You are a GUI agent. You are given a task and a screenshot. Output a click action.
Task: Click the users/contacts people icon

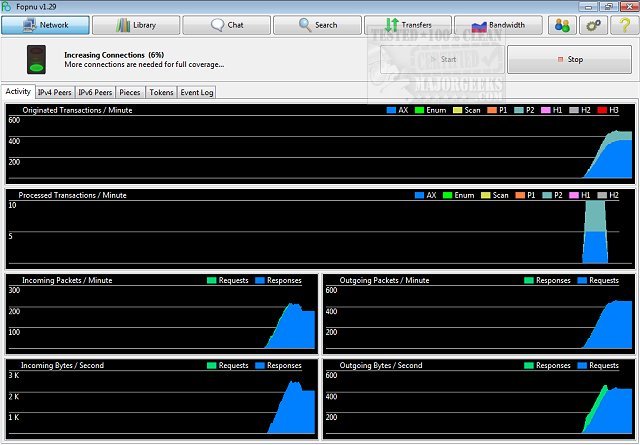click(562, 25)
